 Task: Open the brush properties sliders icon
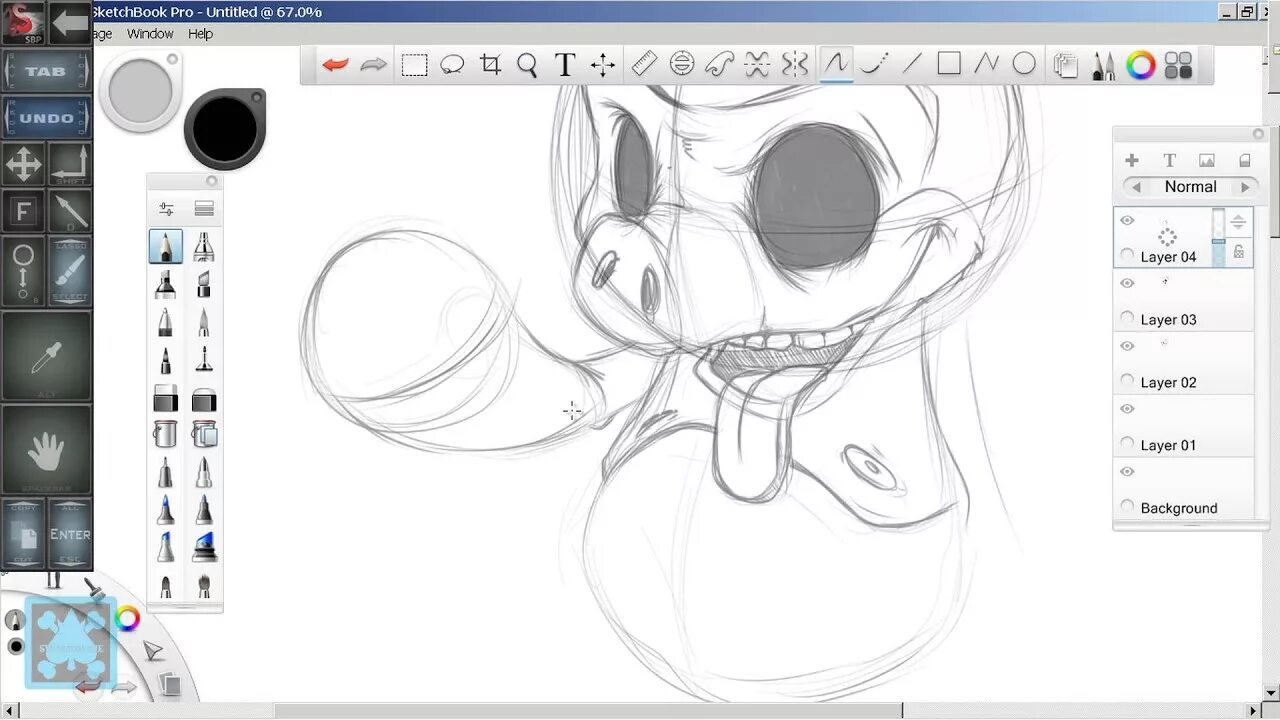coord(166,209)
